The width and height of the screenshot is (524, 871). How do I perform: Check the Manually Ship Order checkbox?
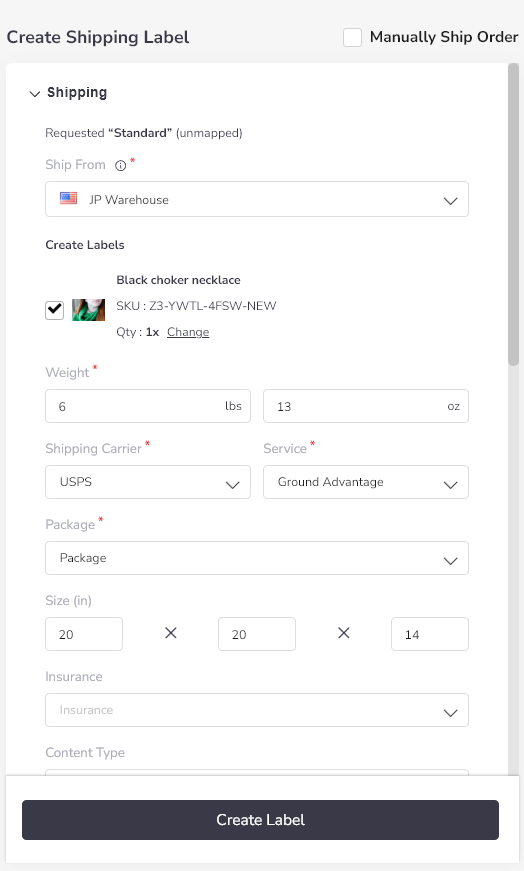tap(352, 37)
